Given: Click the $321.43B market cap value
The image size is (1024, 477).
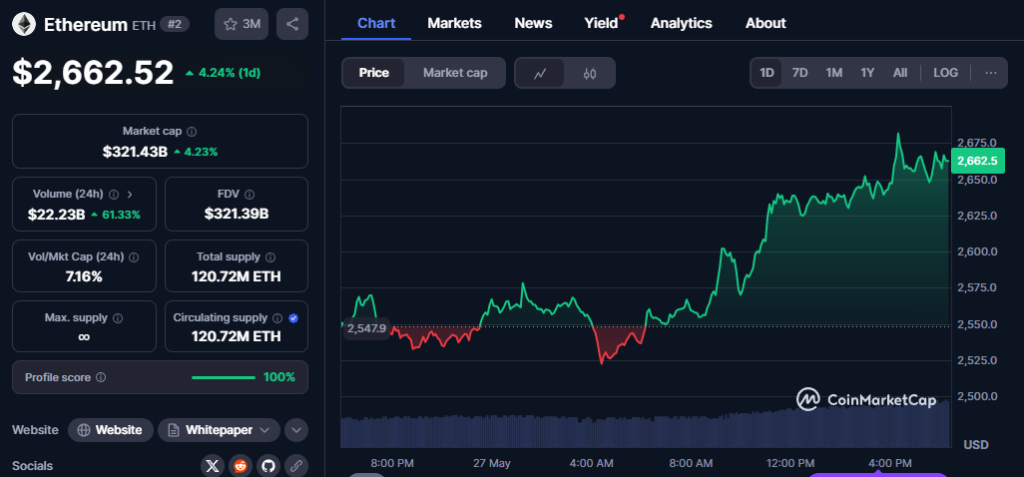Looking at the screenshot, I should point(135,152).
